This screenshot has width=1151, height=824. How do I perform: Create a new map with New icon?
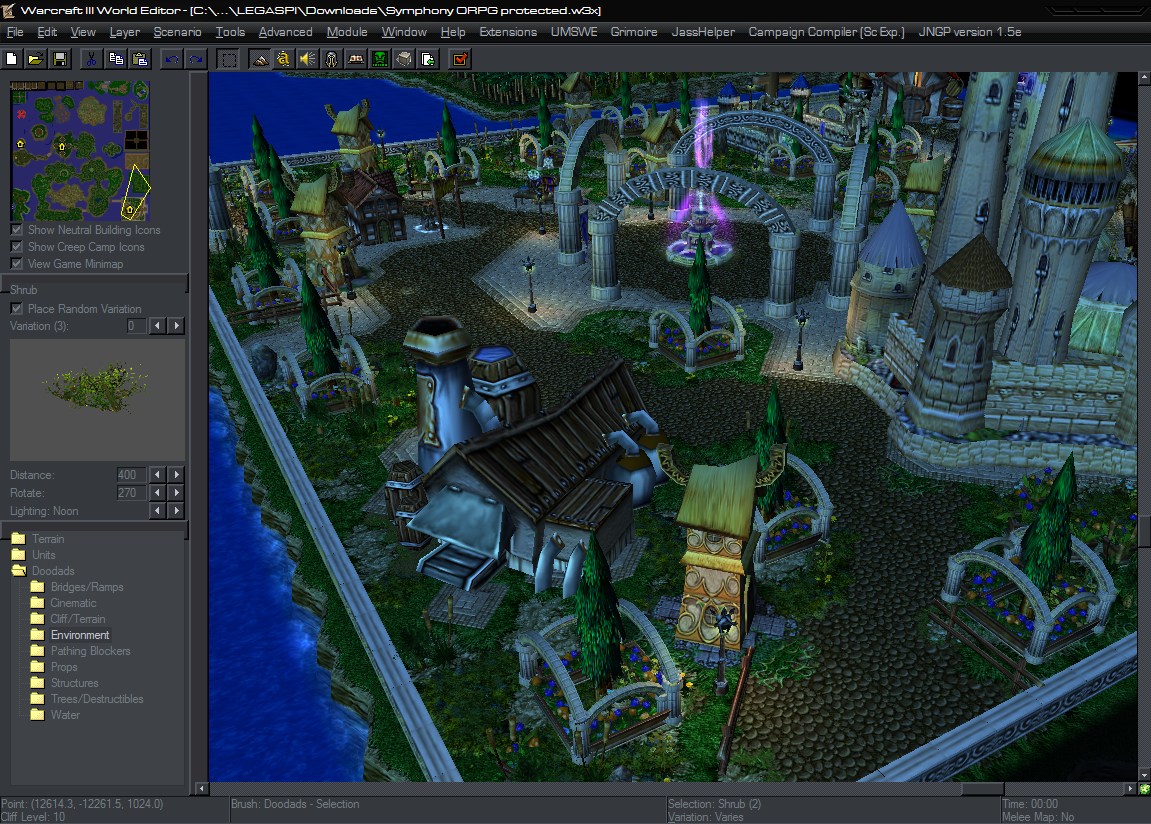click(x=11, y=59)
